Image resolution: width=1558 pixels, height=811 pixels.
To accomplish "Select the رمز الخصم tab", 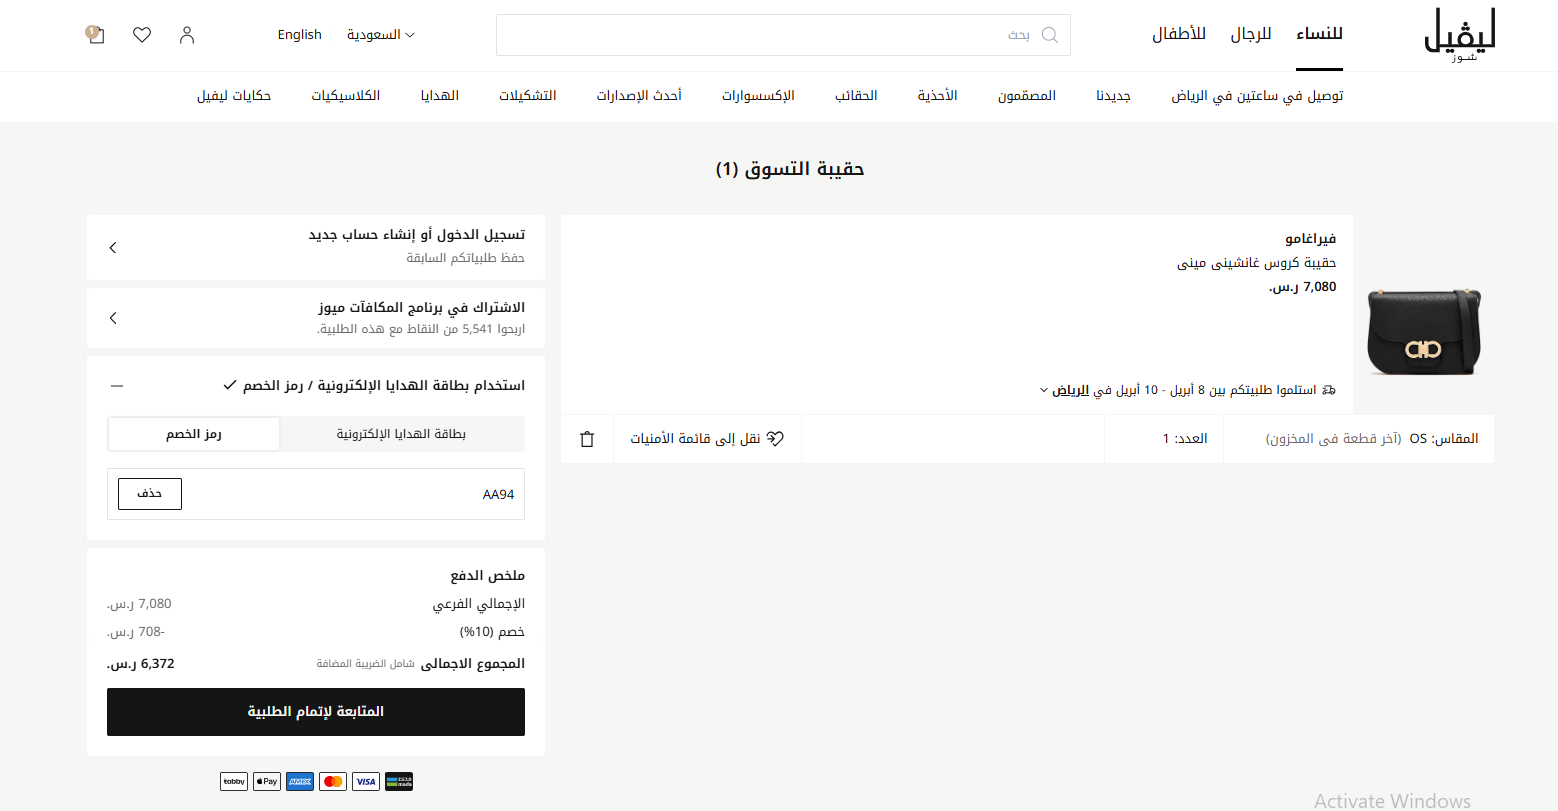I will 194,434.
